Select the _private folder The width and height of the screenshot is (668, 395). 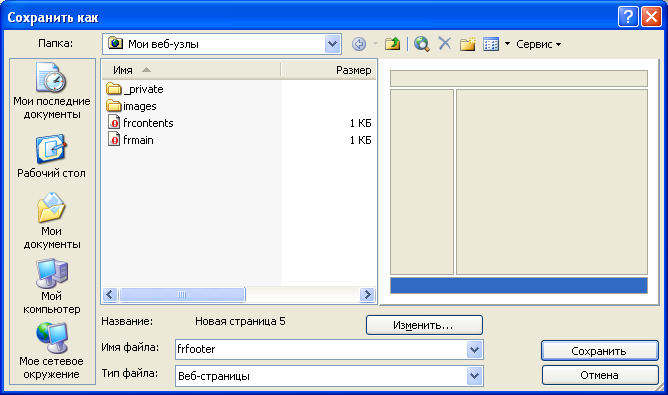143,89
